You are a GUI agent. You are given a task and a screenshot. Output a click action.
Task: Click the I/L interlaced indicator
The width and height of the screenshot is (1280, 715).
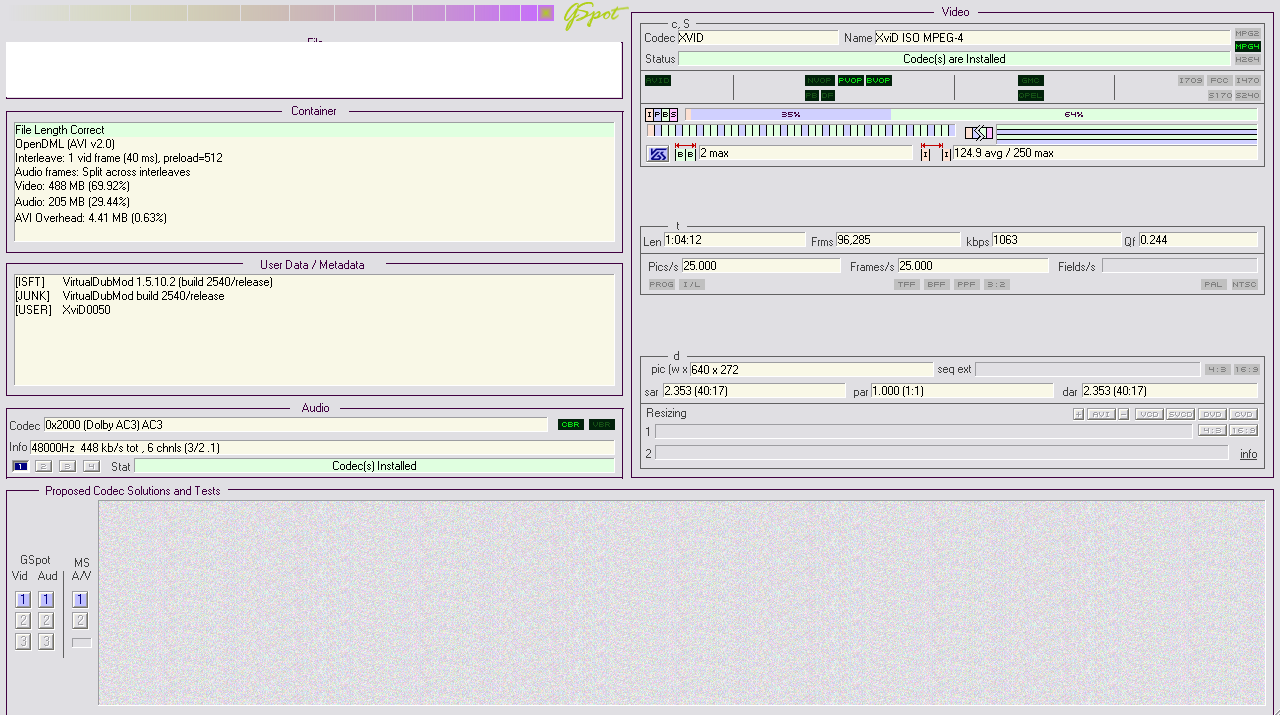[x=691, y=285]
